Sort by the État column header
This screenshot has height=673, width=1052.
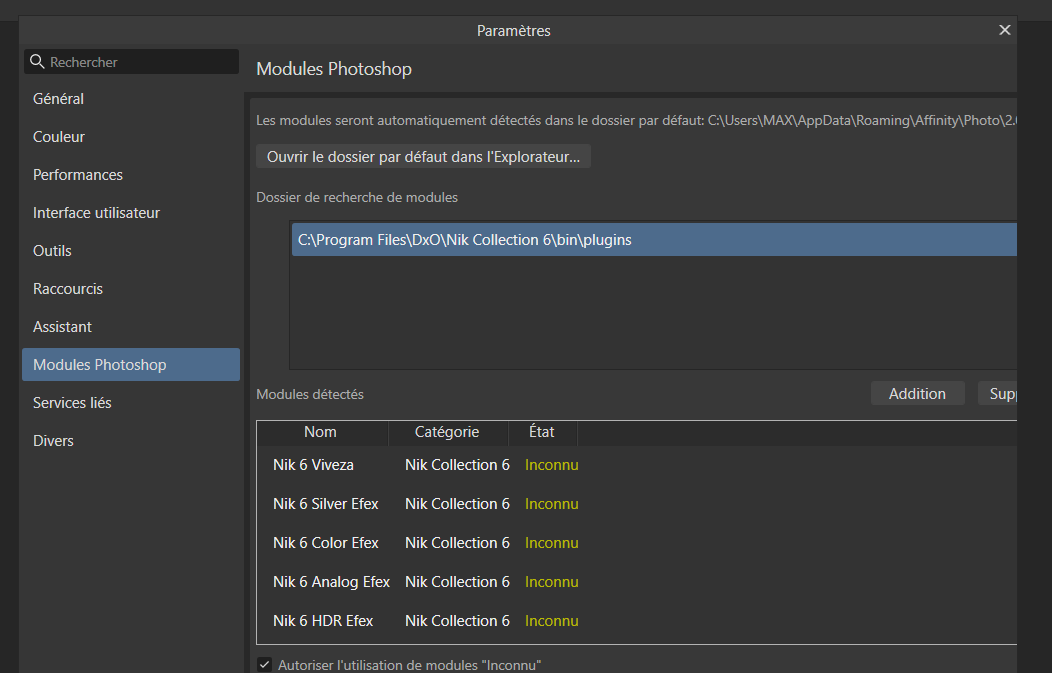coord(542,432)
